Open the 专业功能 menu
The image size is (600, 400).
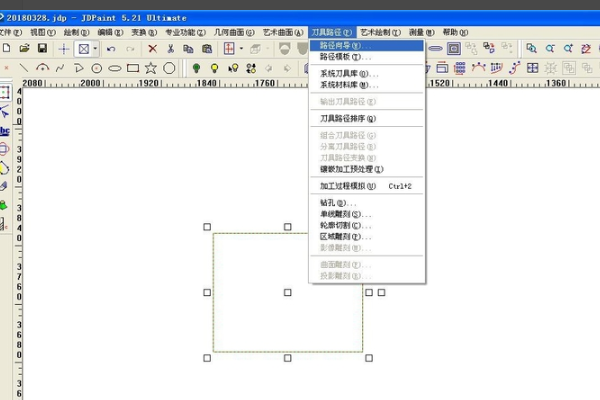pos(185,32)
